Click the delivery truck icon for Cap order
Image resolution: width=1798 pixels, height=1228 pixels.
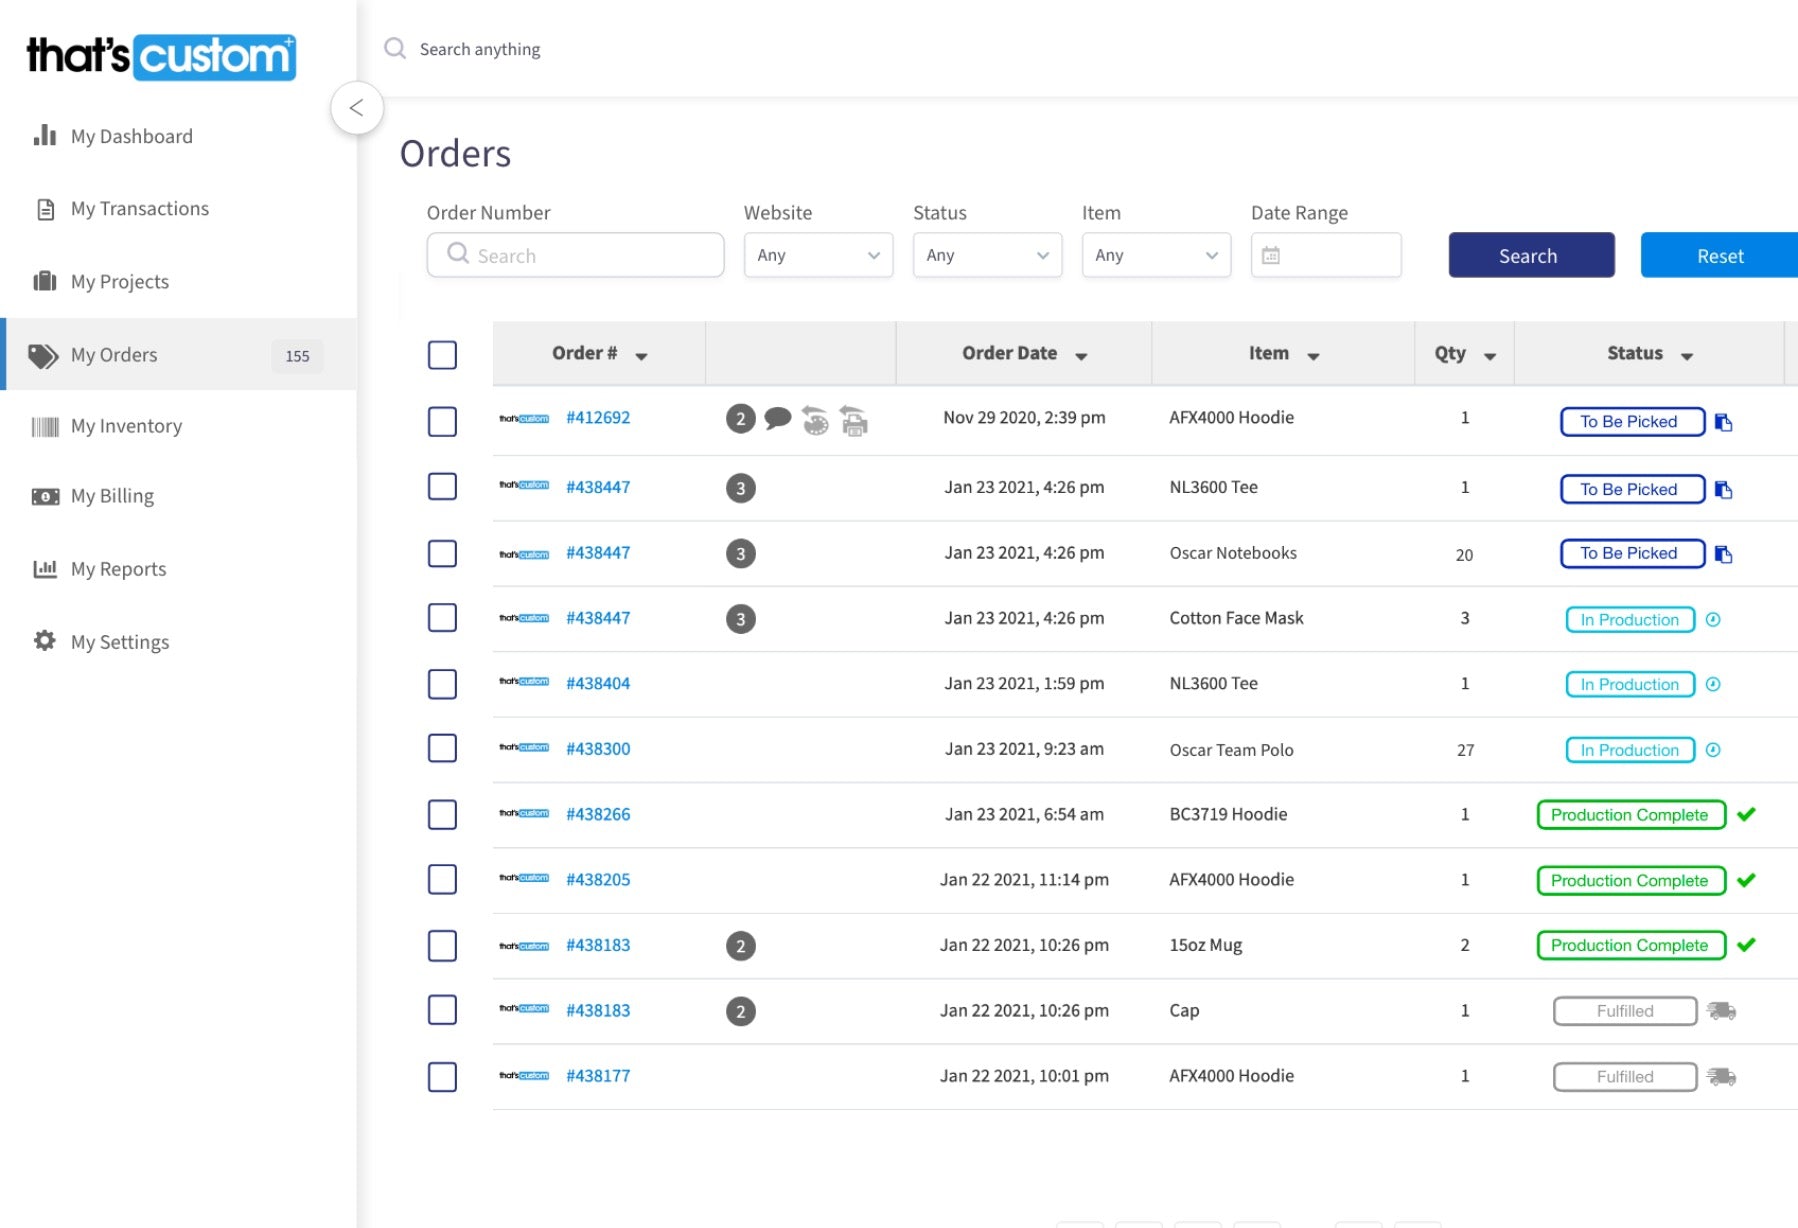pyautogui.click(x=1721, y=1011)
